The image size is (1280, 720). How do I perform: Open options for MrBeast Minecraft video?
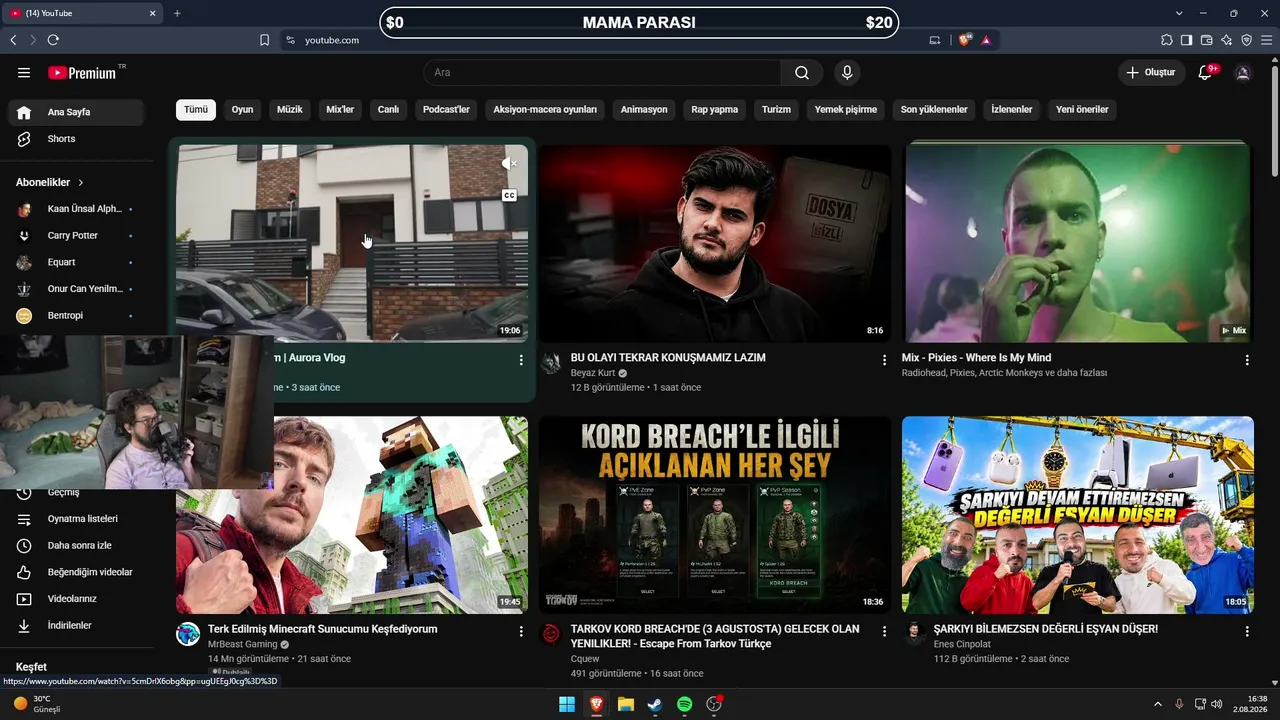click(x=521, y=632)
